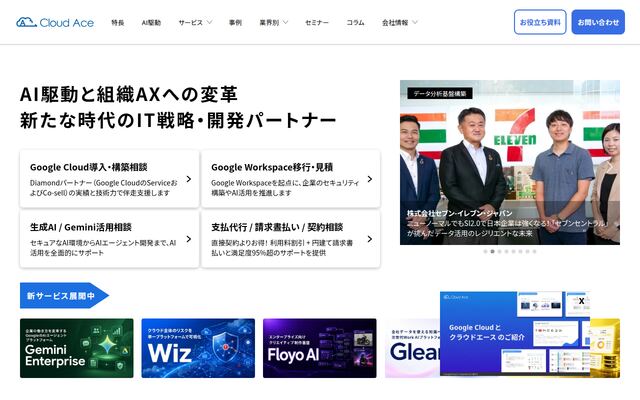The width and height of the screenshot is (640, 400).
Task: Click arrow on Google Workspace移行・見積 card
Action: point(370,179)
